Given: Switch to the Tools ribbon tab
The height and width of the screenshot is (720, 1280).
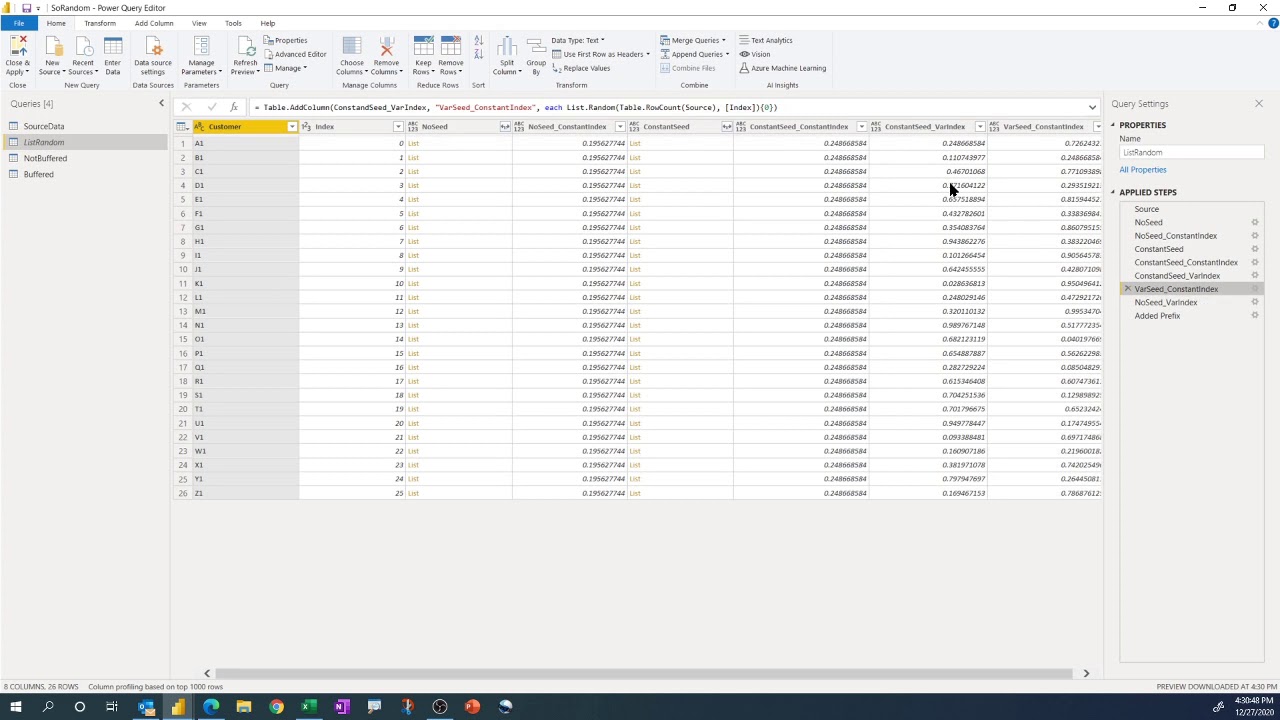Looking at the screenshot, I should click(x=233, y=23).
